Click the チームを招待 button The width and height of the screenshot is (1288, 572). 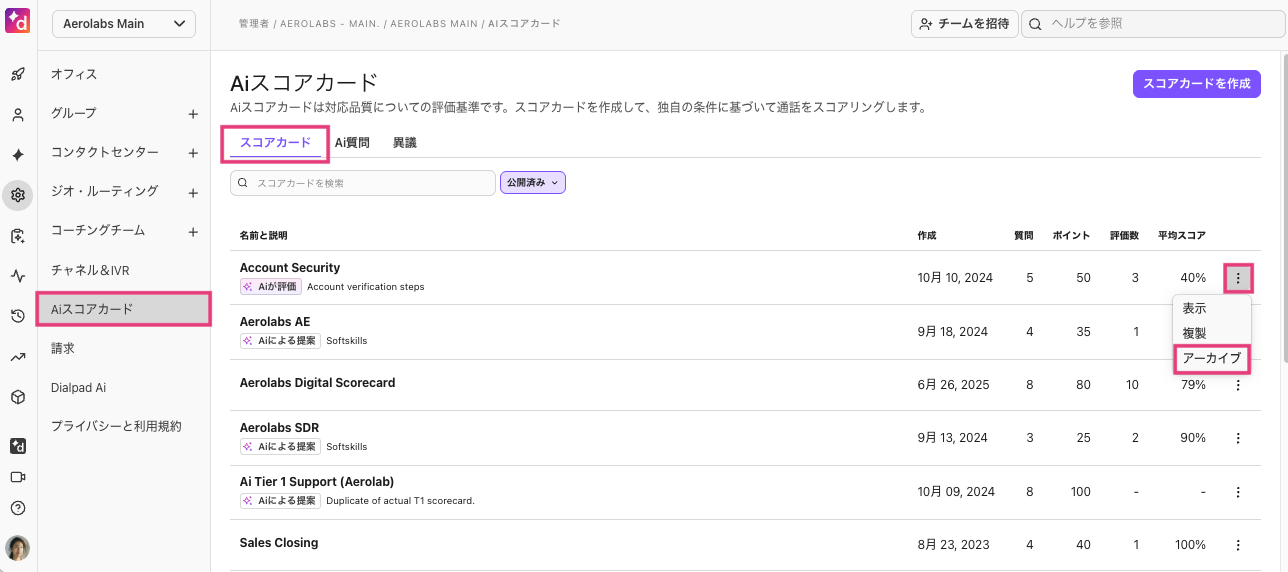(964, 24)
